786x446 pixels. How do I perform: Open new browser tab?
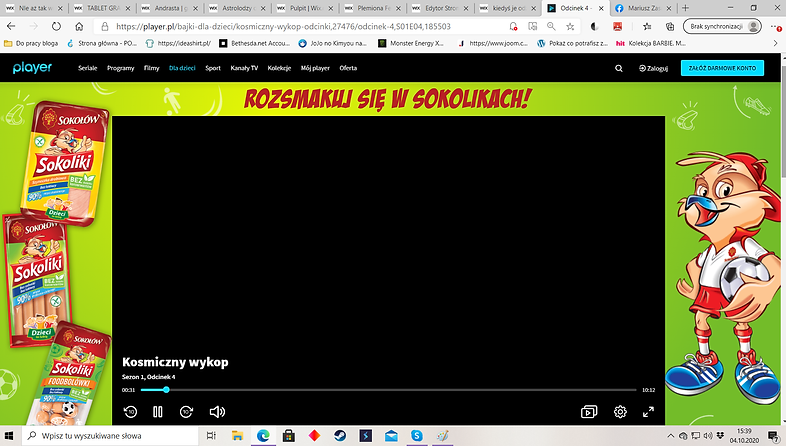[x=685, y=8]
